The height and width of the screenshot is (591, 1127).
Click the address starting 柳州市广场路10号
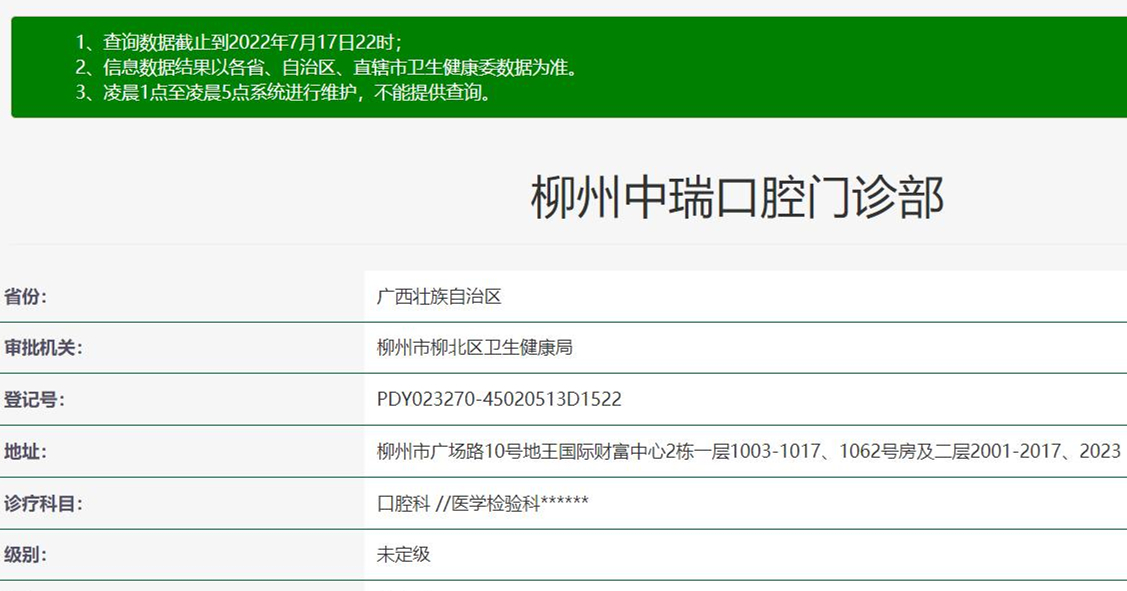749,452
